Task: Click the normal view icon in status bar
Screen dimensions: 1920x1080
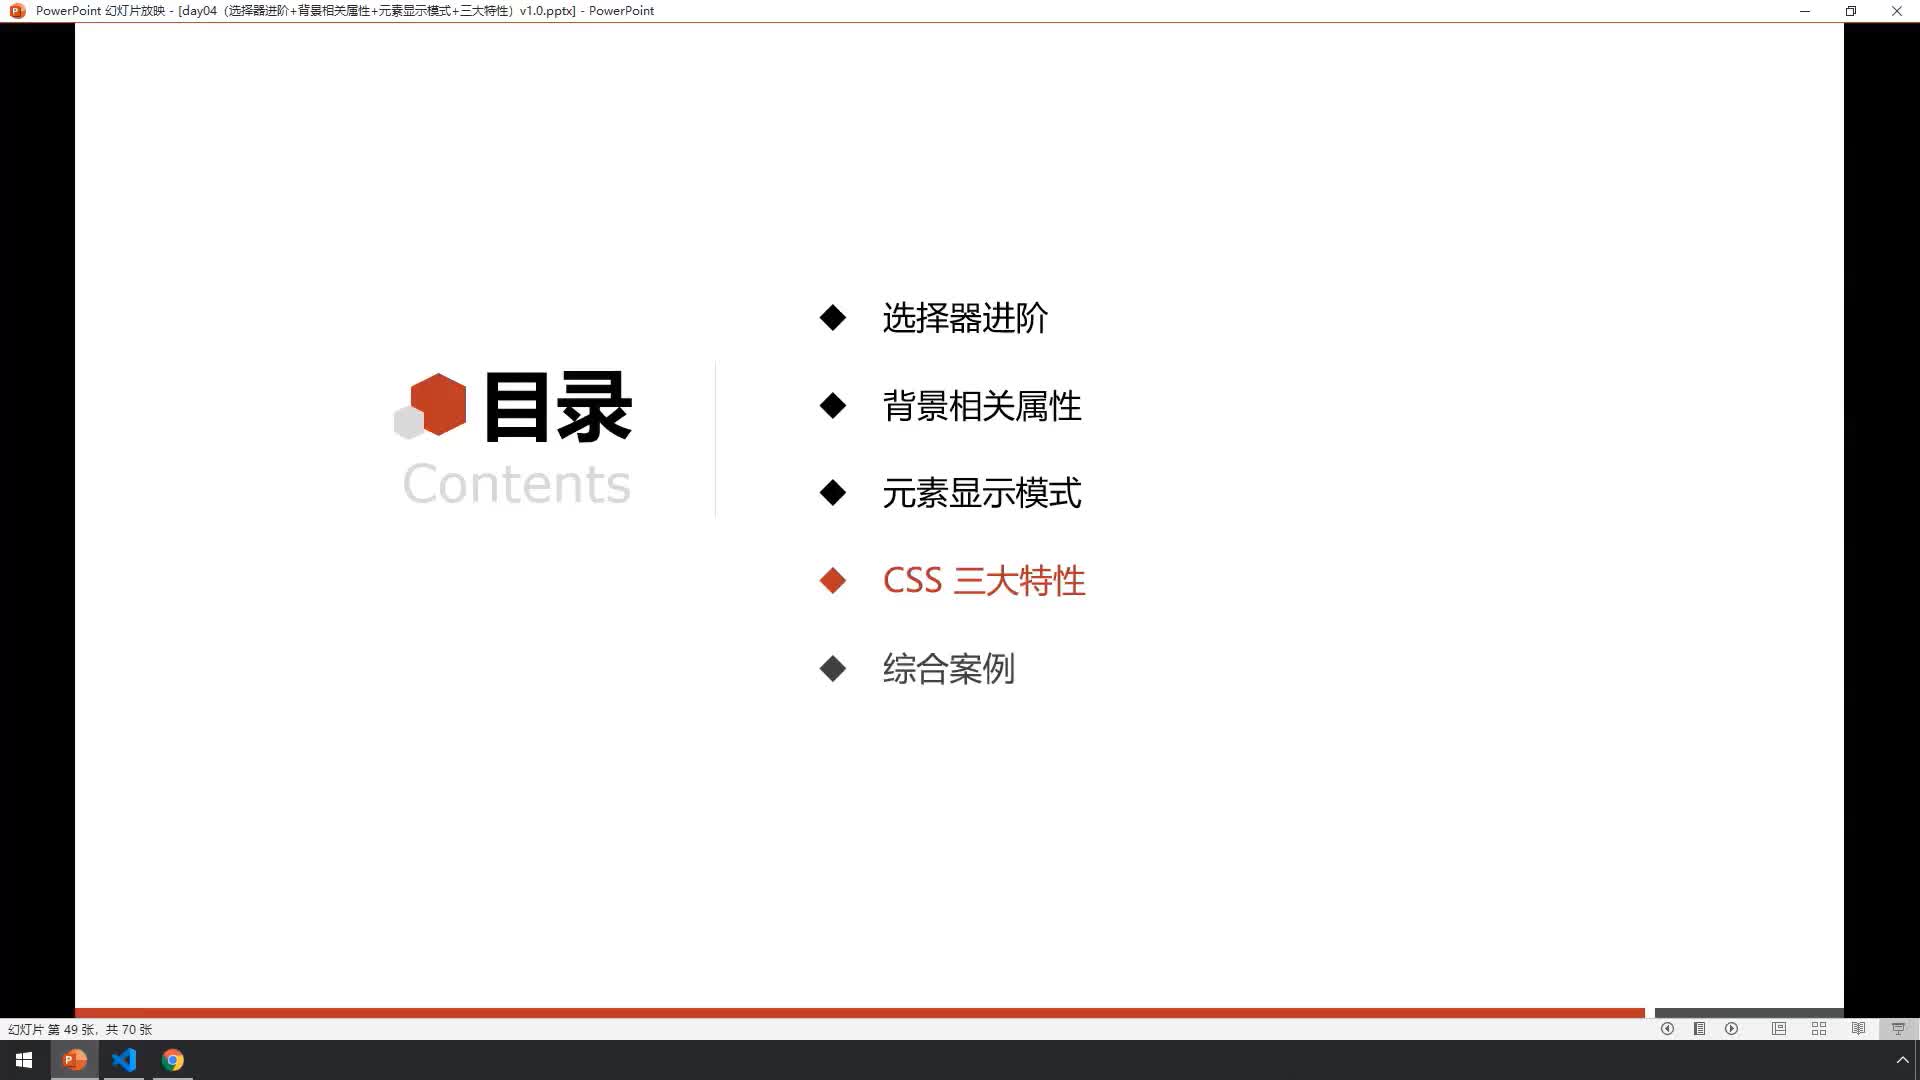Action: (x=1779, y=1029)
